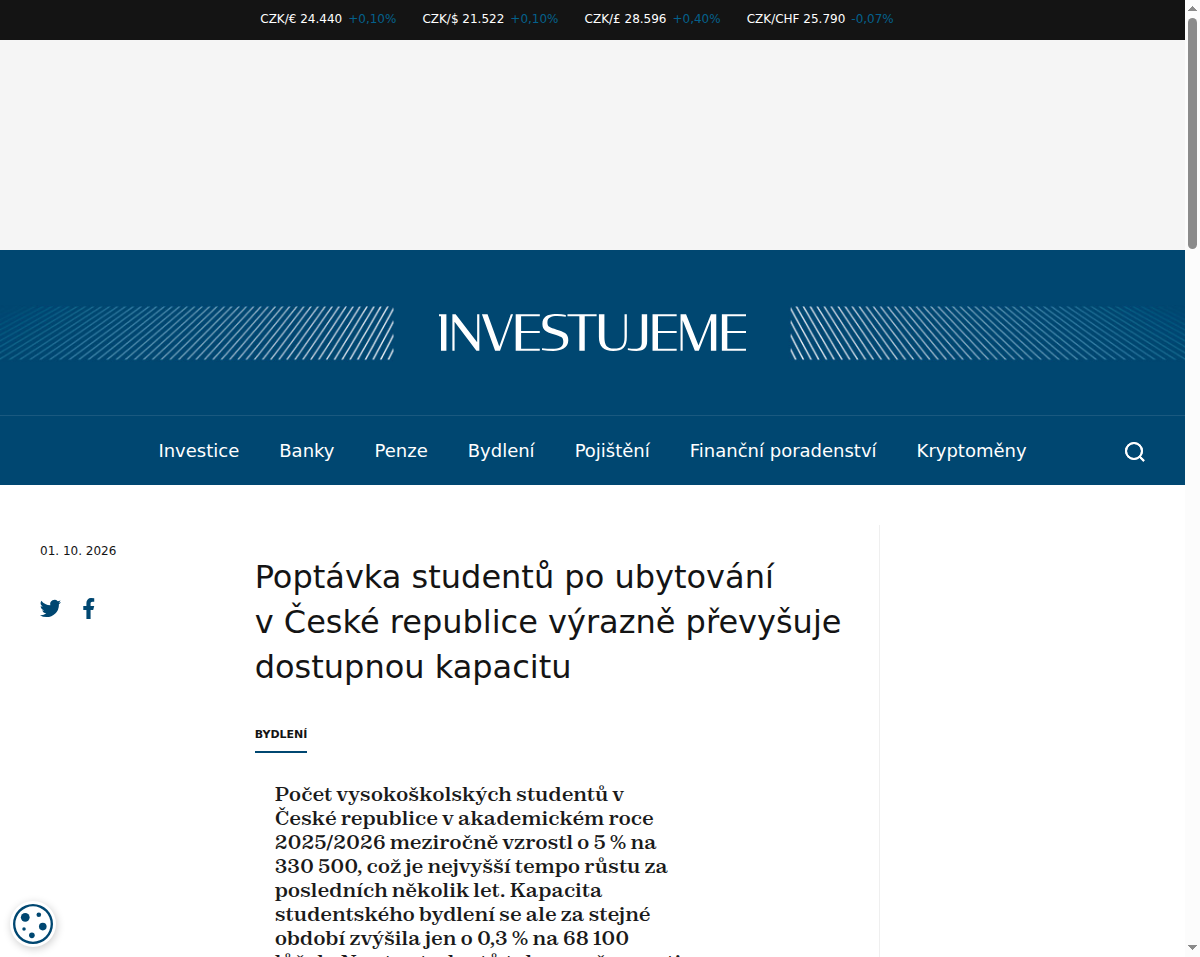Click the BYDLENÍ article category tag

coord(281,734)
